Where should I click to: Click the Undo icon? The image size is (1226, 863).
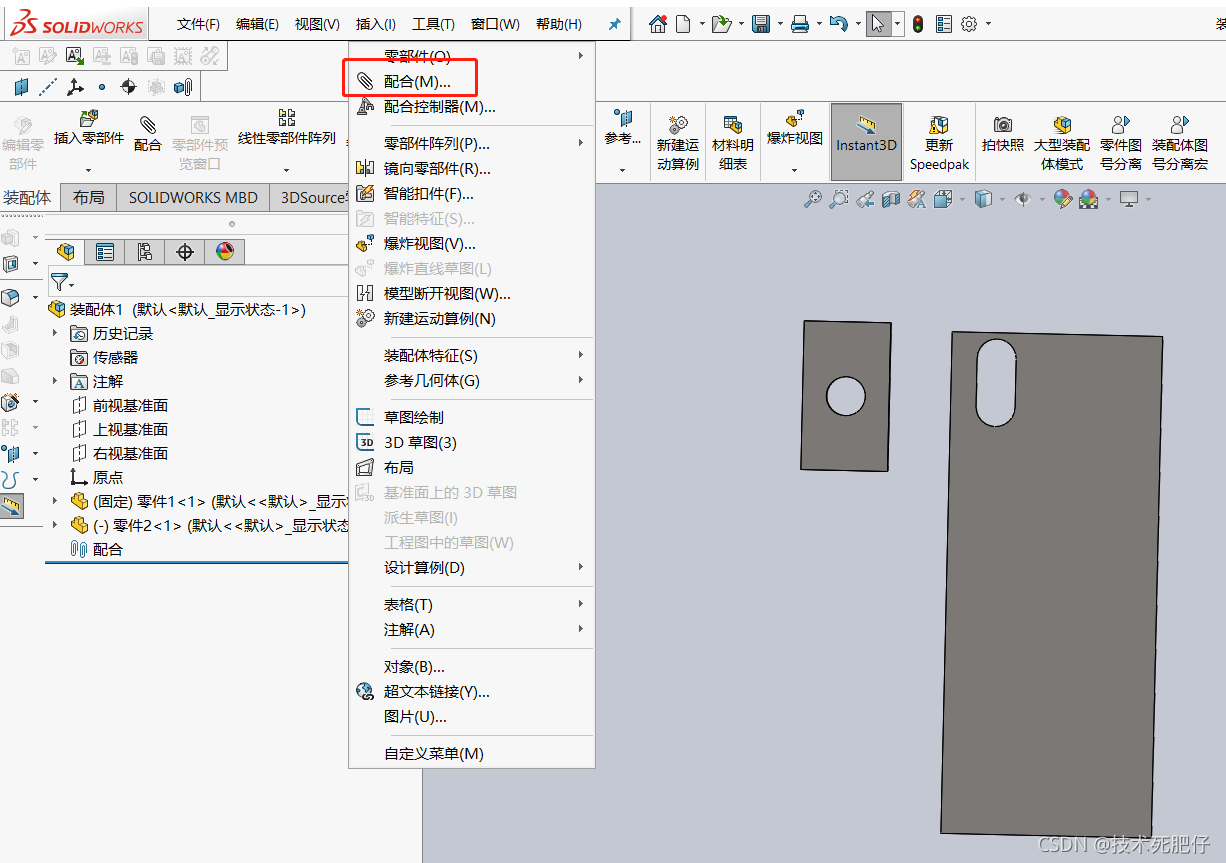tap(839, 24)
